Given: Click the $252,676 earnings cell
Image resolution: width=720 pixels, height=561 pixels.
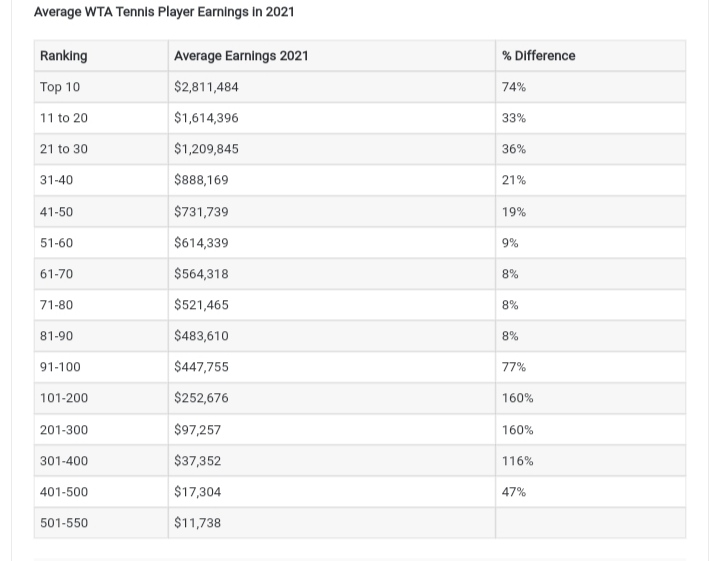Looking at the screenshot, I should tap(332, 398).
